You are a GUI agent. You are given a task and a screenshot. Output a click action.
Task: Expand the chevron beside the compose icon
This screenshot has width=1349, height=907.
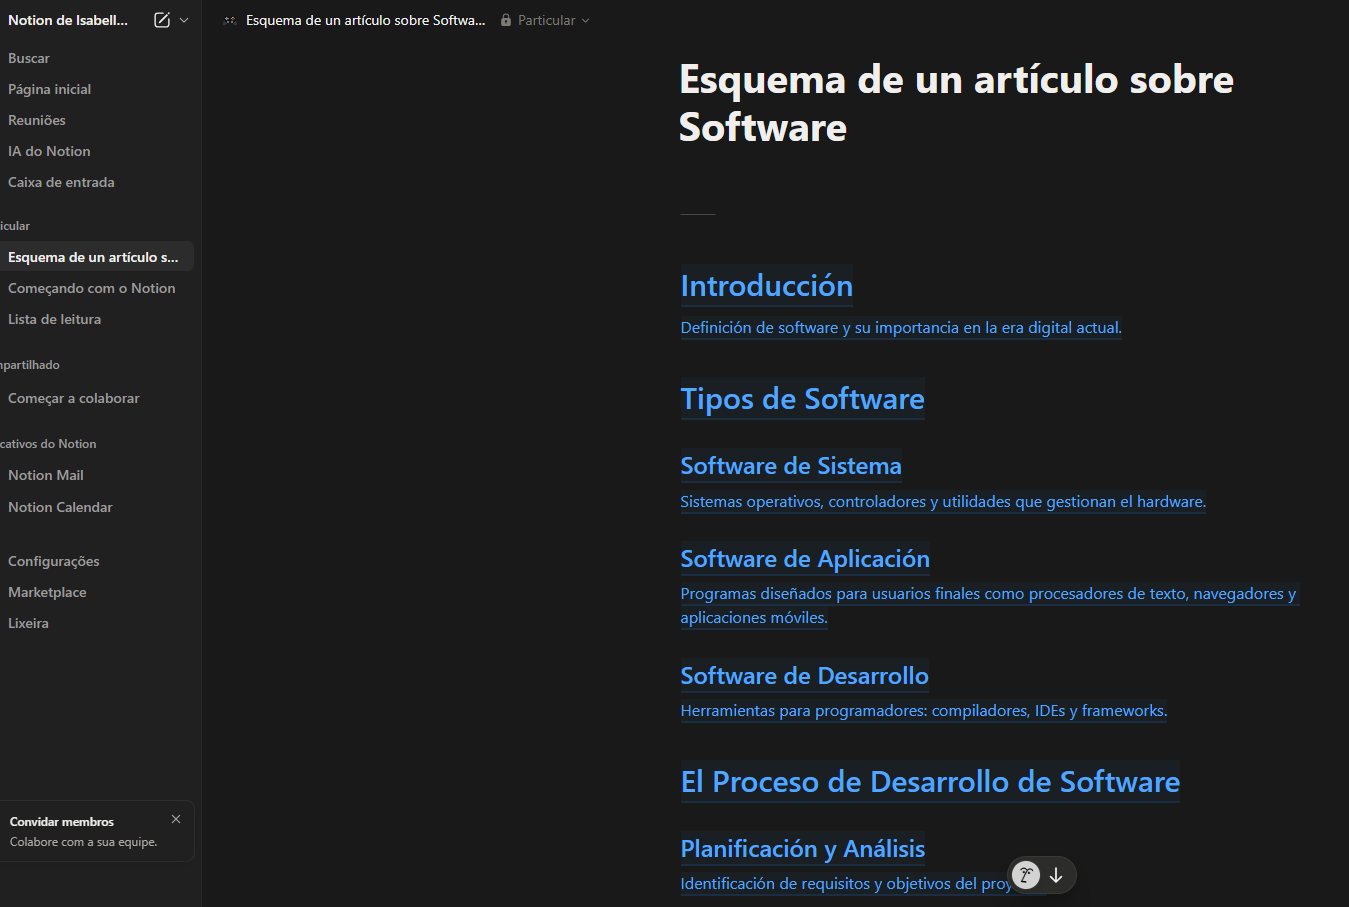click(185, 19)
